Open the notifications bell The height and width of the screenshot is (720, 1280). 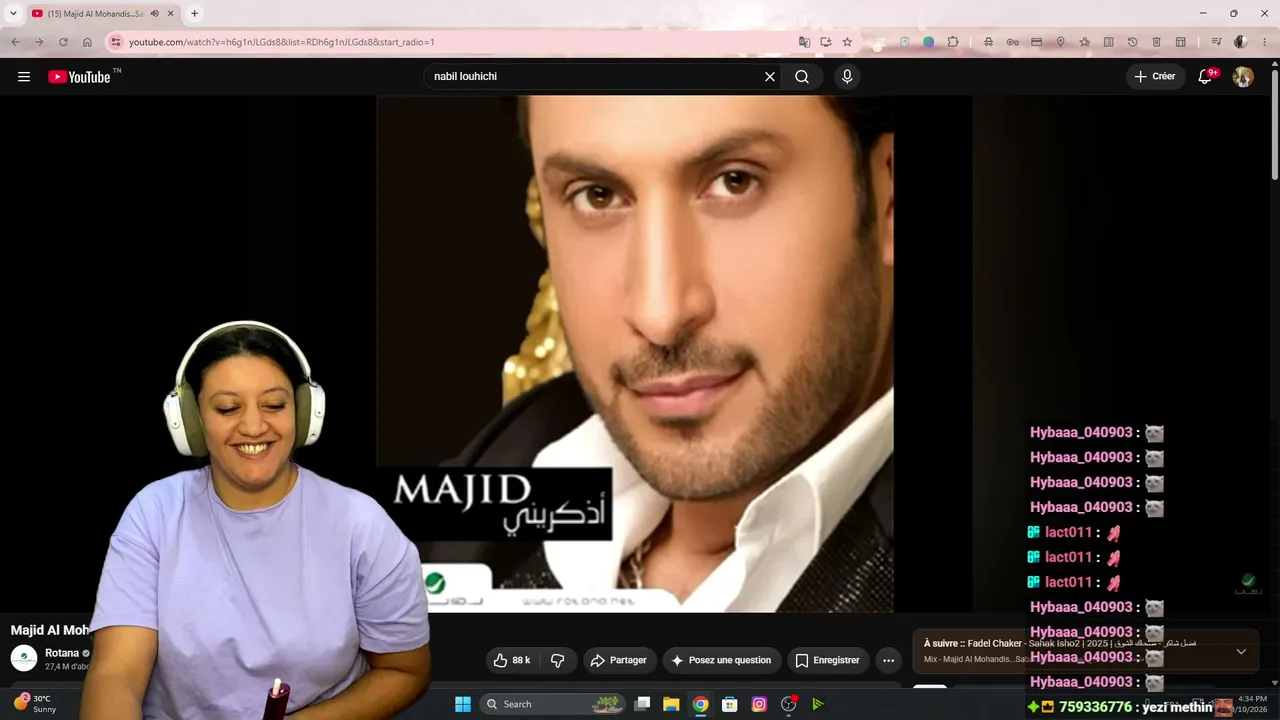tap(1206, 77)
